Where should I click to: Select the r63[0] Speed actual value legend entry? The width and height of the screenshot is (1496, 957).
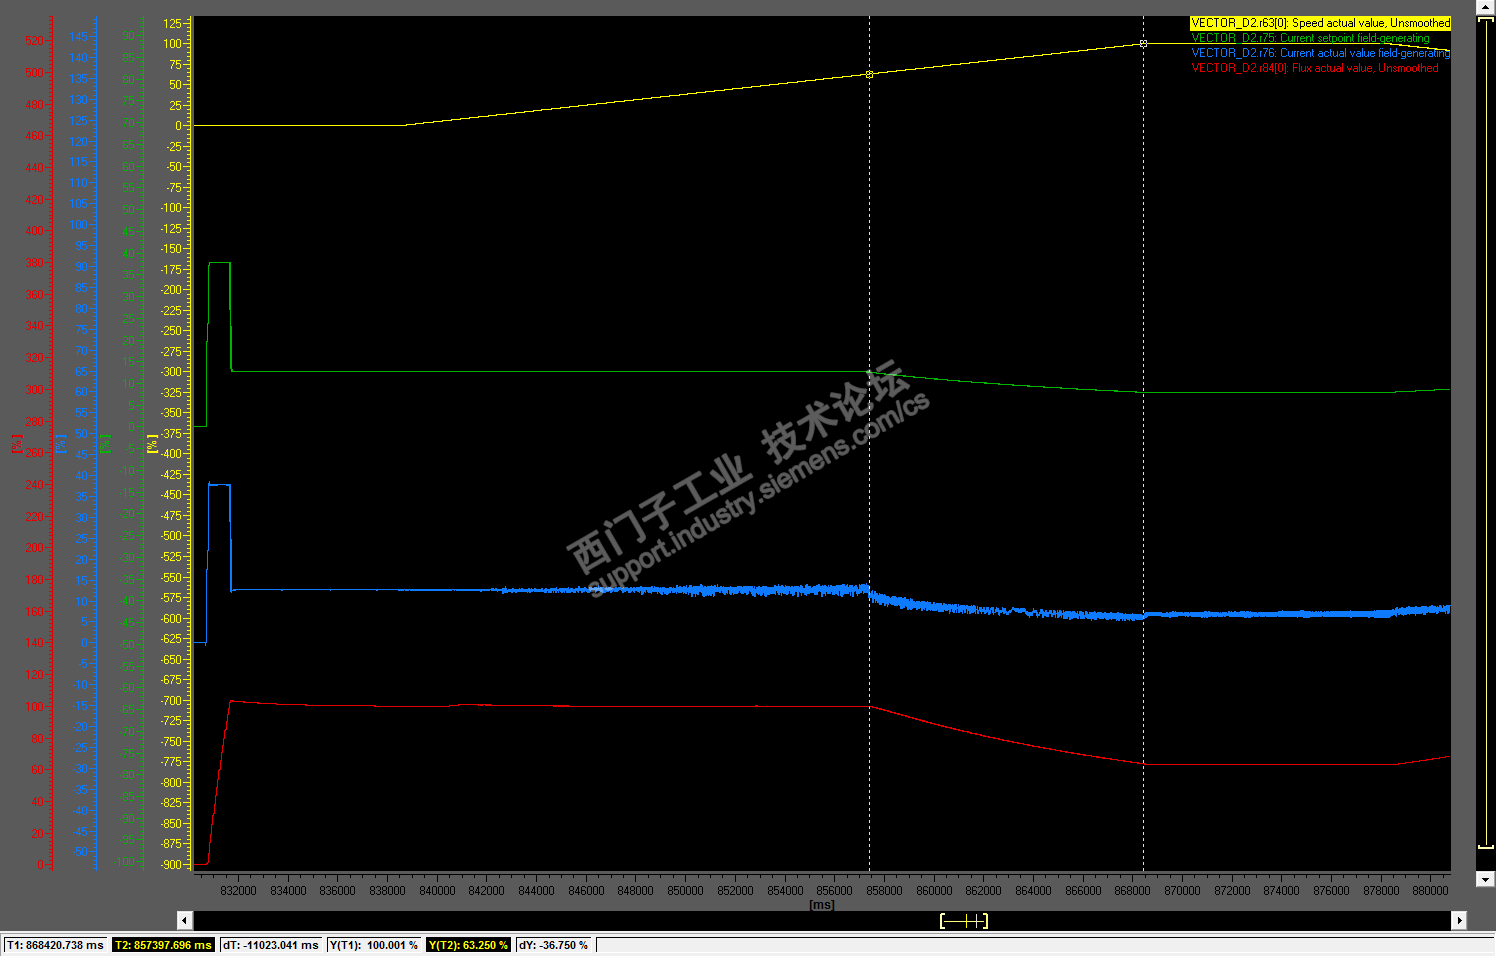coord(1320,23)
